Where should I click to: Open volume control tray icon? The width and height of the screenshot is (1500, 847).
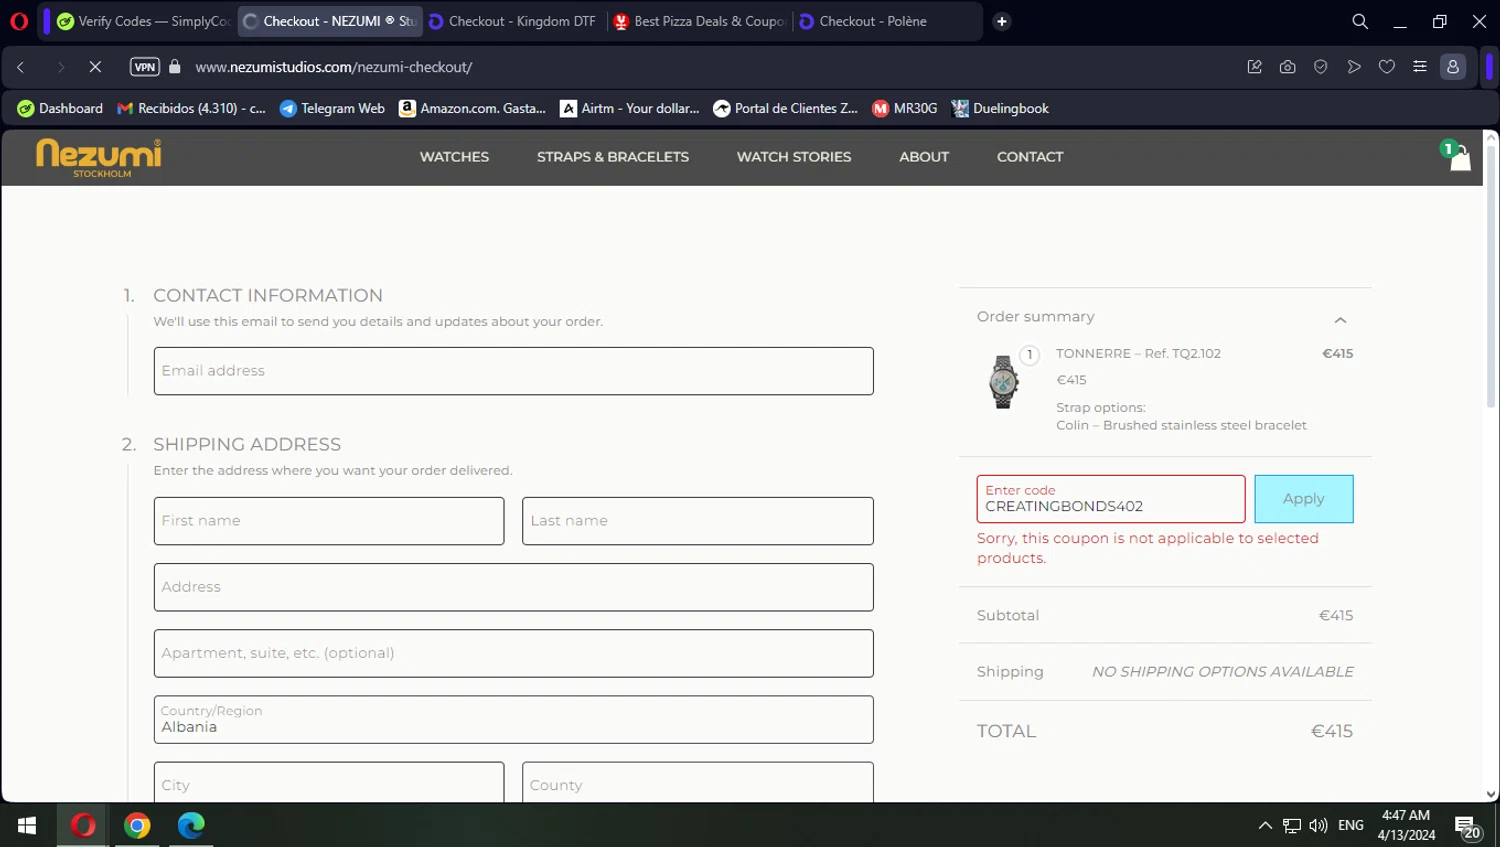point(1318,825)
